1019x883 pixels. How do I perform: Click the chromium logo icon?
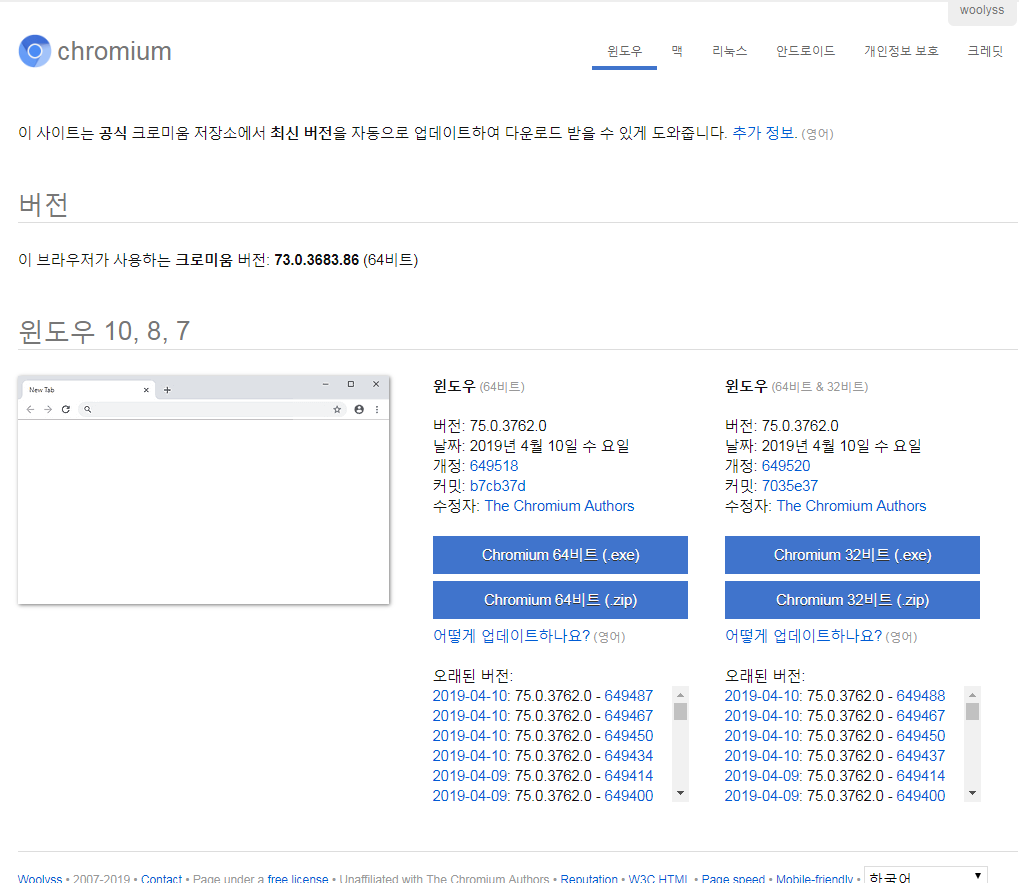35,51
